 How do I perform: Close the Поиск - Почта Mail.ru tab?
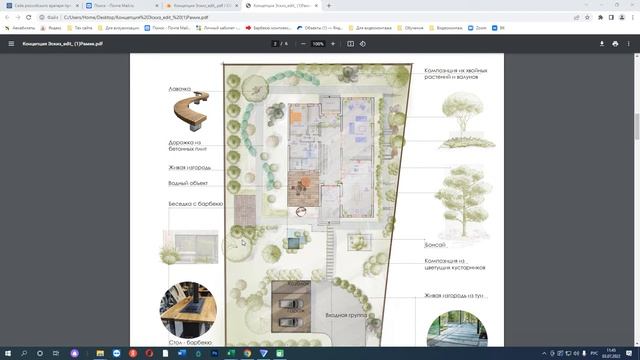point(157,6)
